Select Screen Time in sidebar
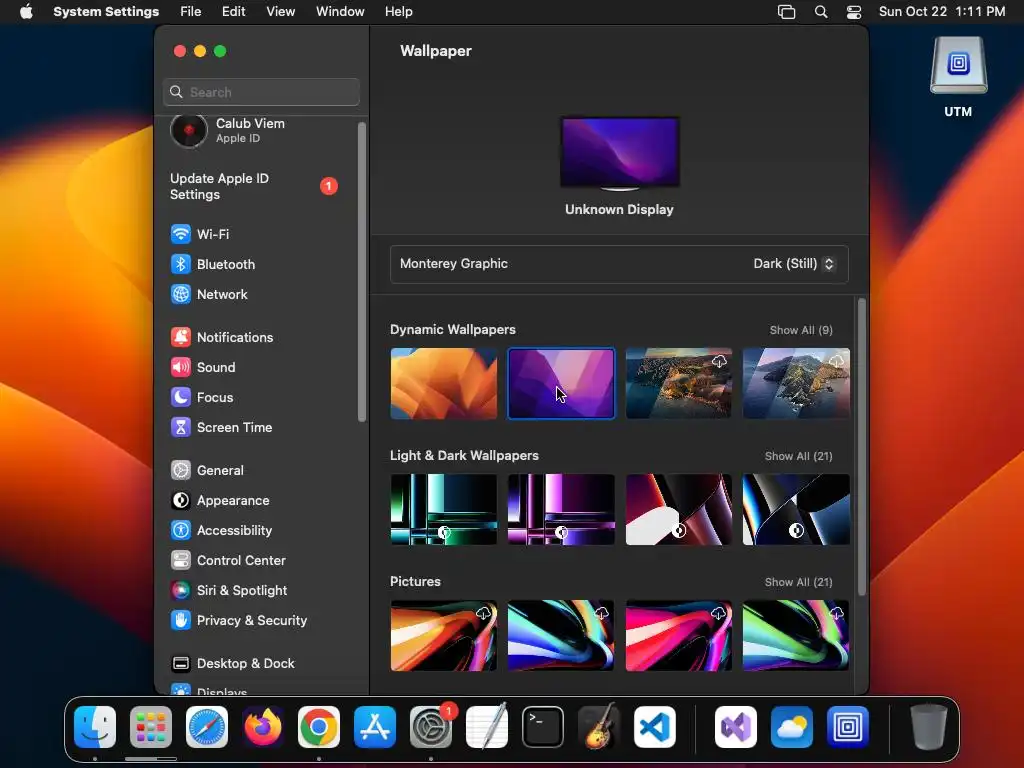Screen dimensions: 1024x768 (x=221, y=427)
